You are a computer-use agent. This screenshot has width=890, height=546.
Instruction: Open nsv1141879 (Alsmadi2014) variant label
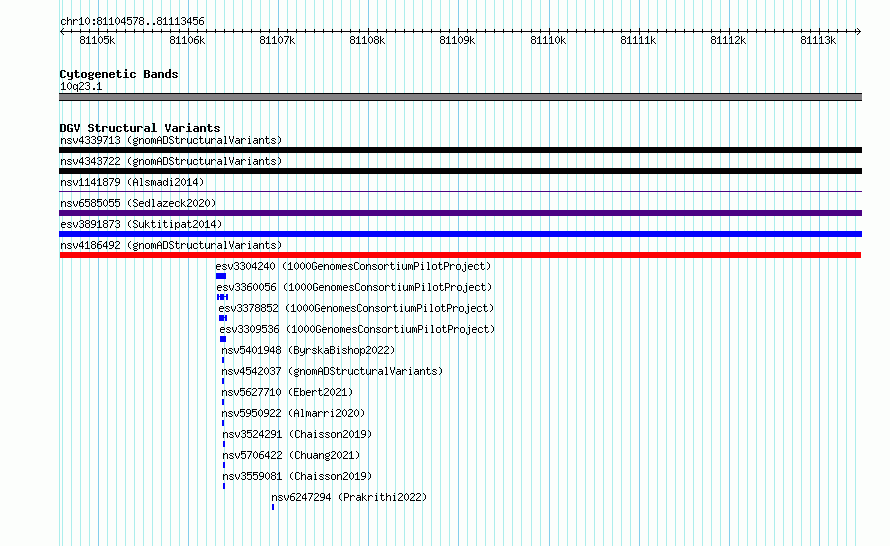tap(132, 182)
